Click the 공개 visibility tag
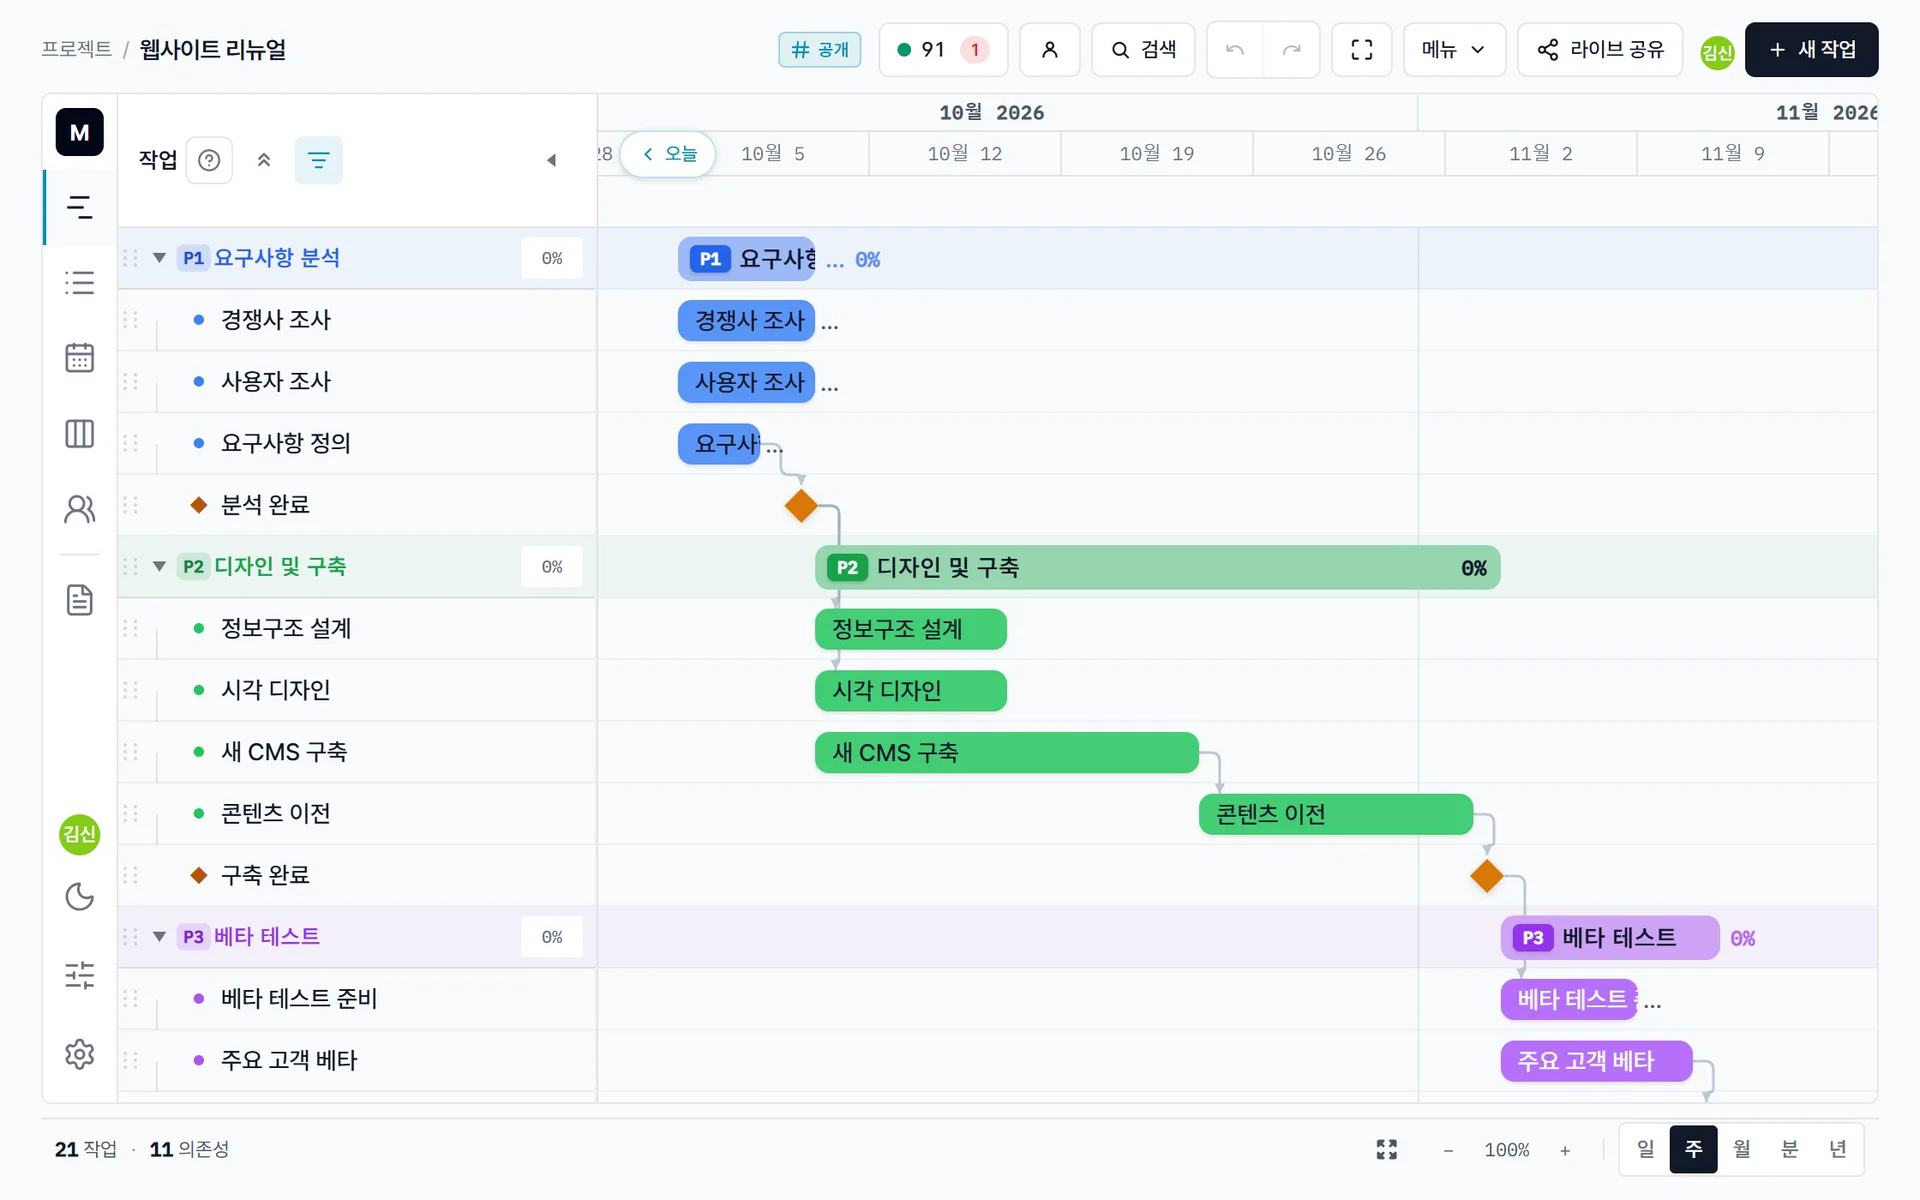Screen dimensions: 1920x1200 coord(820,49)
